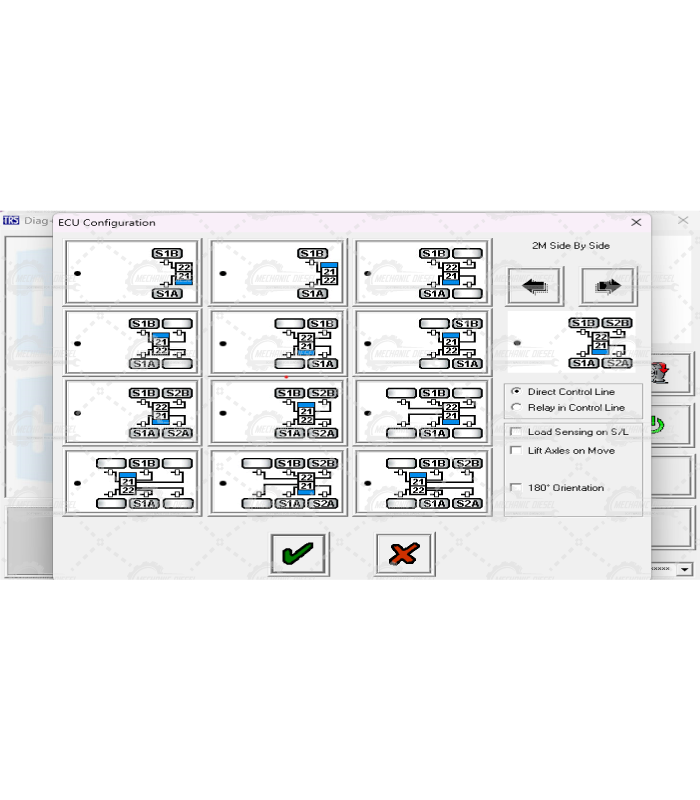Choose three-axle layout with S1B S2B, 22 over 21
Viewport: 700px width, 800px height.
click(278, 483)
